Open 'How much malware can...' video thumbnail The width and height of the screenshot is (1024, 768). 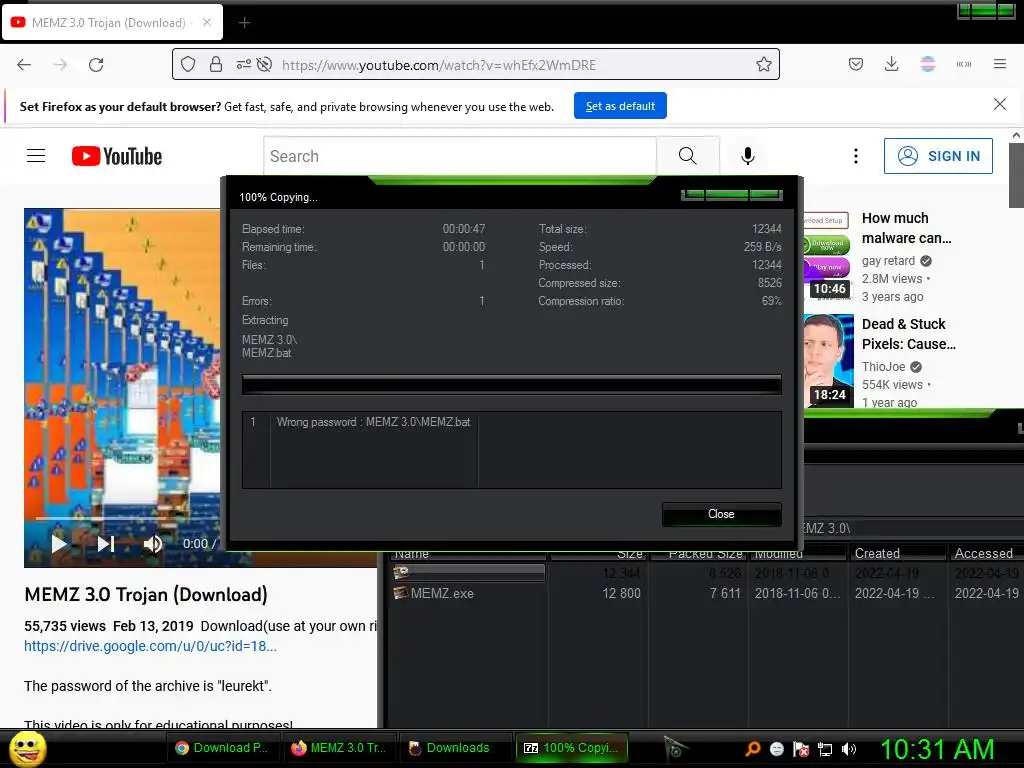click(828, 255)
